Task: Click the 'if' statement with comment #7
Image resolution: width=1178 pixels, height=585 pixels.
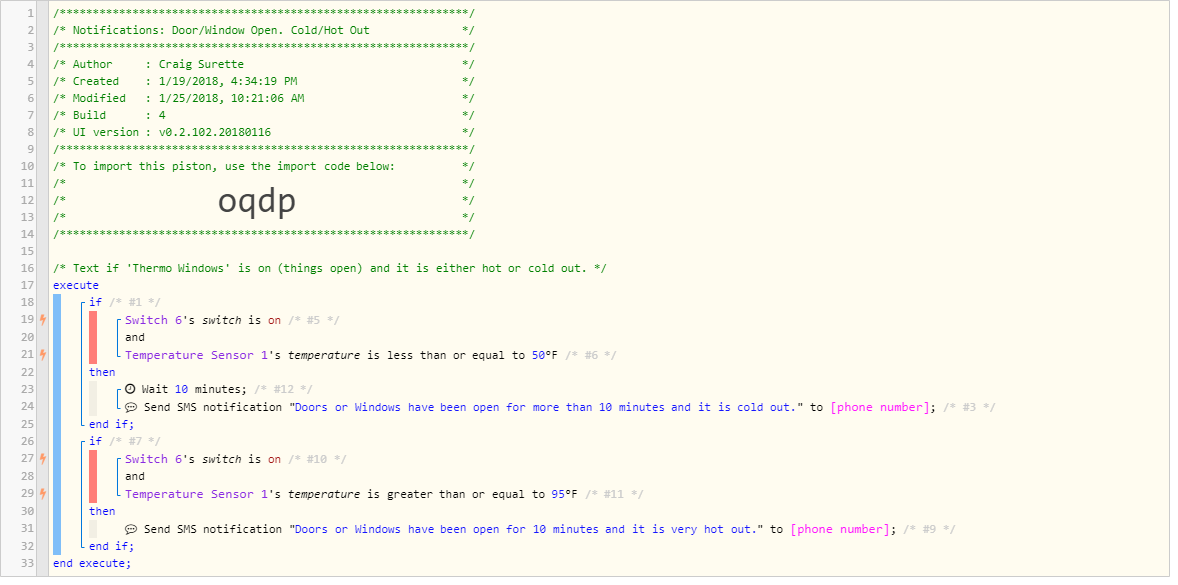Action: pos(95,442)
